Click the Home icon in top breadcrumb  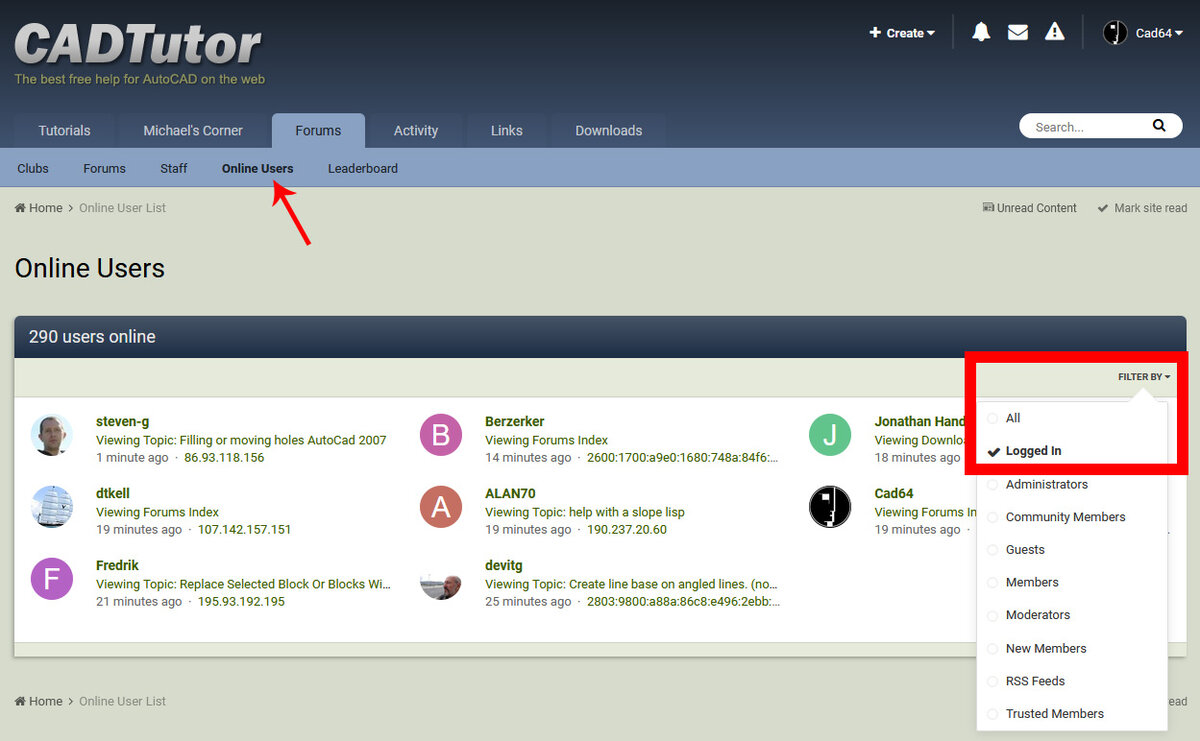pyautogui.click(x=20, y=208)
